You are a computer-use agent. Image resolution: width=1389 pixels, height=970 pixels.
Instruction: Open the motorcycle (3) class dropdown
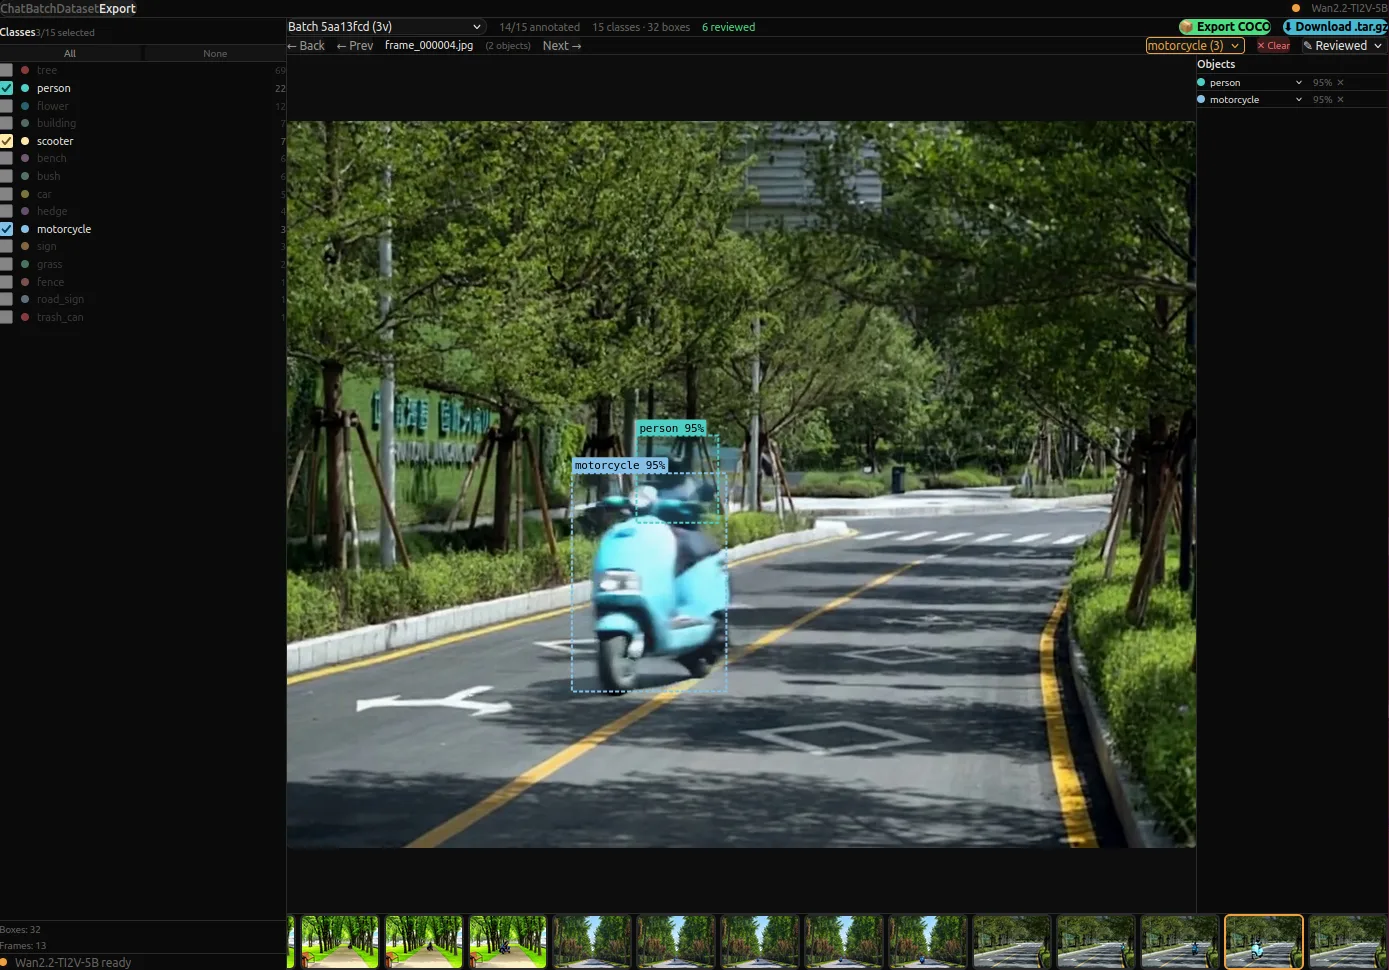click(x=1195, y=46)
